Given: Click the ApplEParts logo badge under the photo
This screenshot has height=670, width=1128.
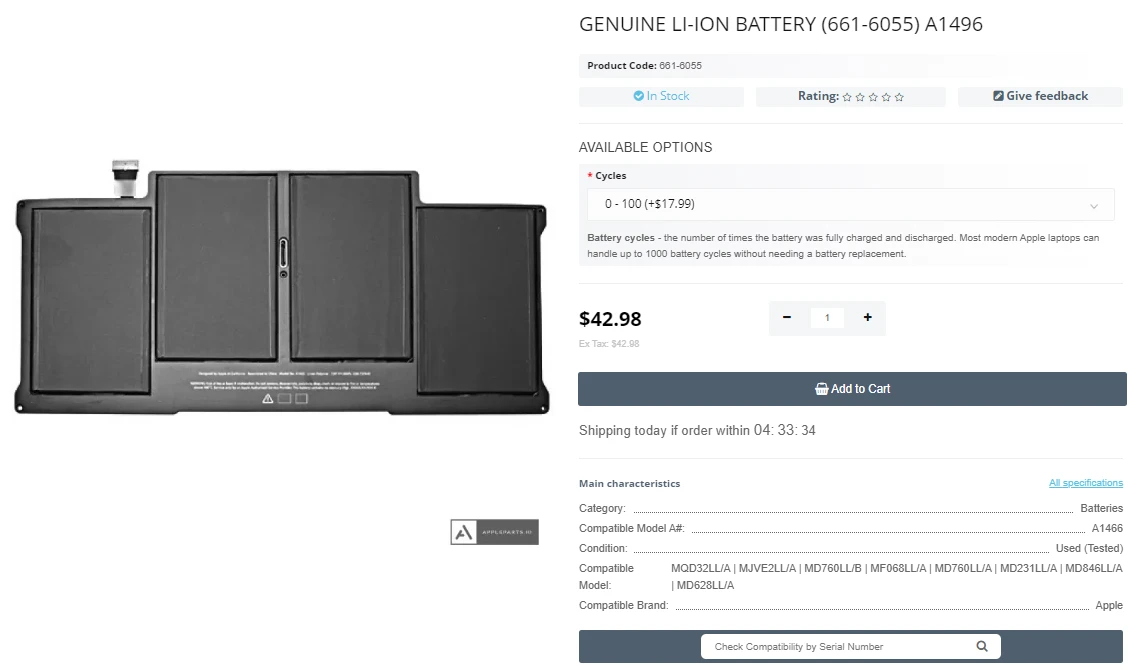Looking at the screenshot, I should pyautogui.click(x=494, y=531).
